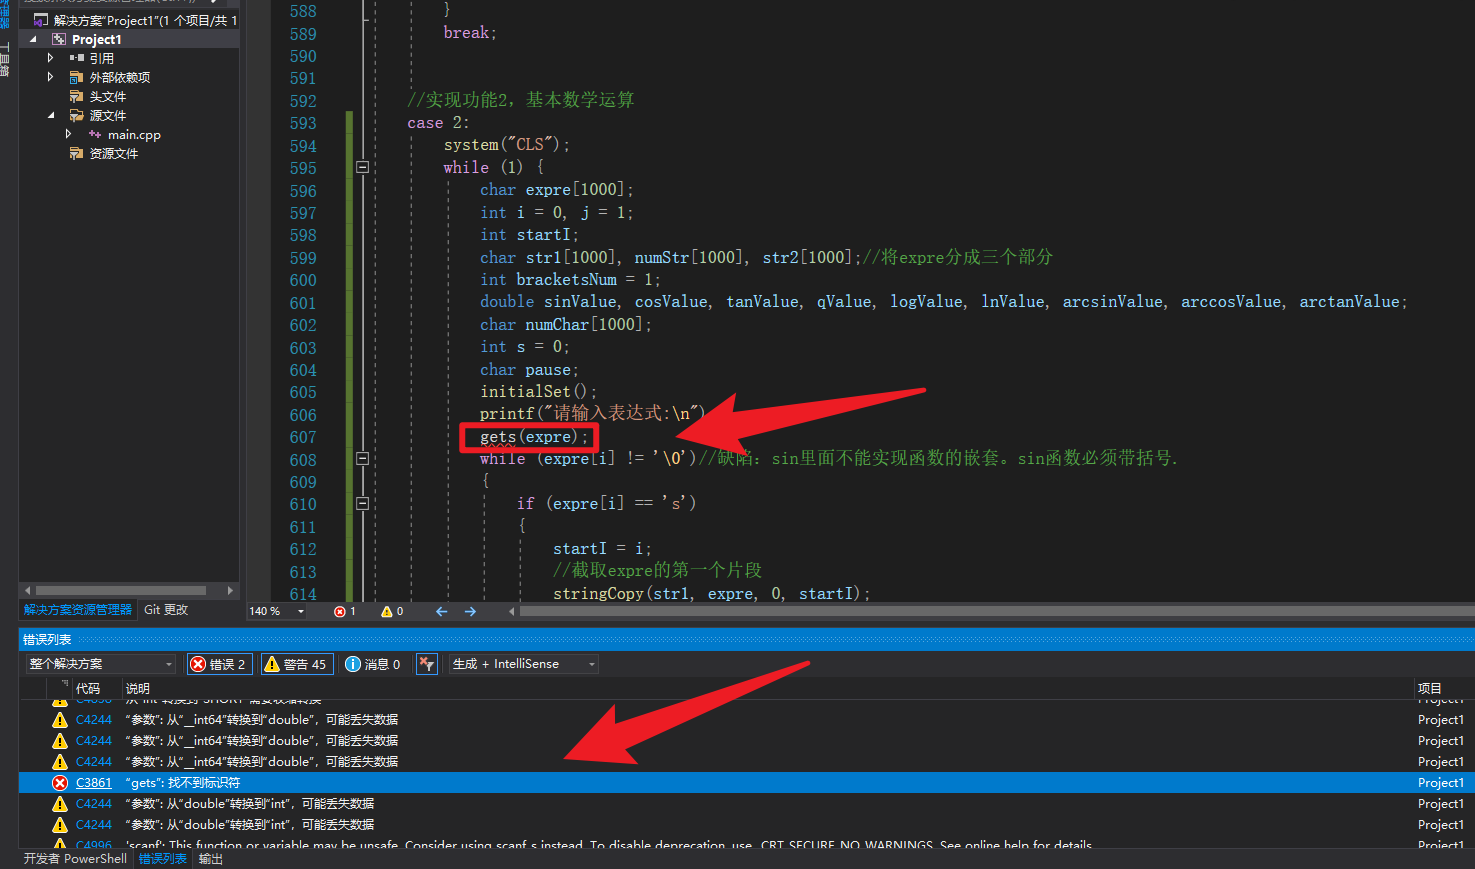The height and width of the screenshot is (869, 1475).
Task: Collapse the code fold at line 595
Action: pos(362,167)
